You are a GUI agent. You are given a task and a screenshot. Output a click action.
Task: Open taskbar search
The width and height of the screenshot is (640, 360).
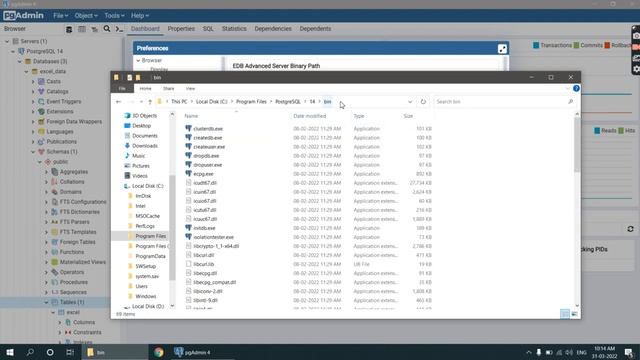(30, 352)
